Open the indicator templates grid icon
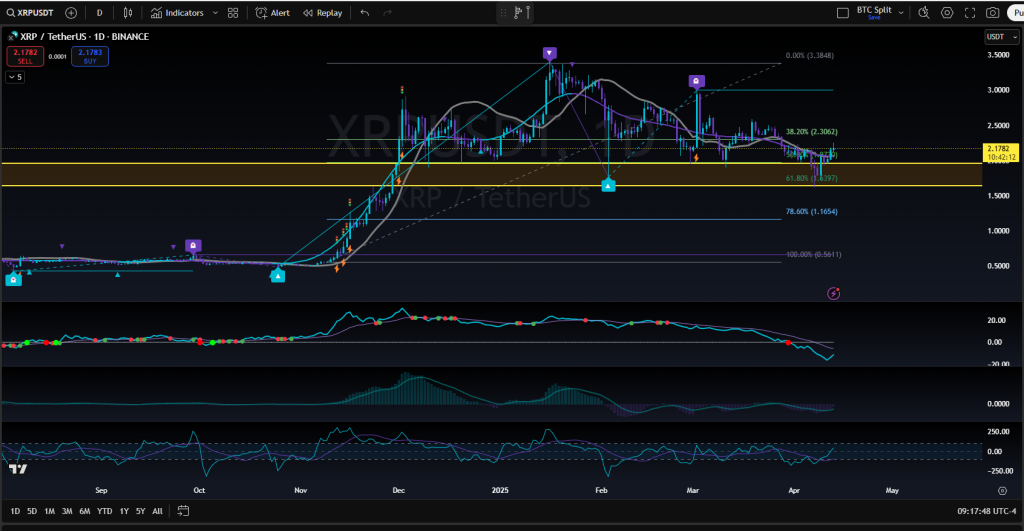Image resolution: width=1024 pixels, height=531 pixels. 233,12
